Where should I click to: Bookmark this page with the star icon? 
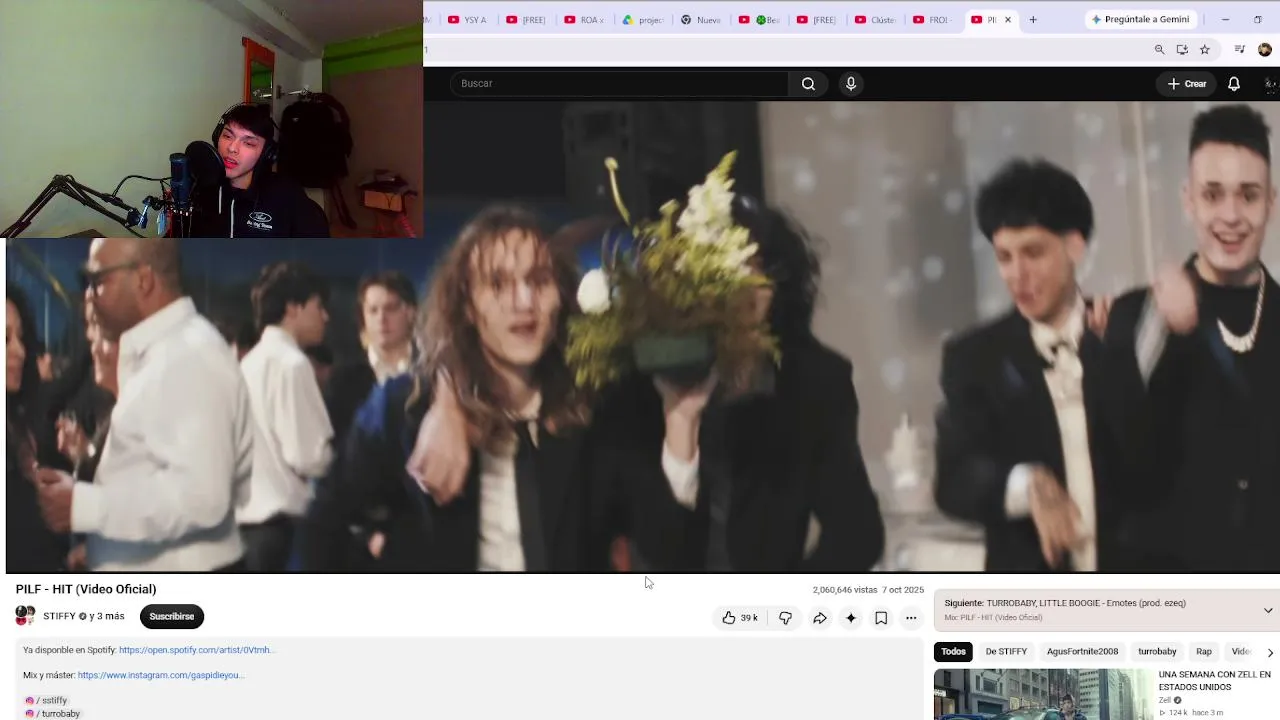click(x=1205, y=49)
